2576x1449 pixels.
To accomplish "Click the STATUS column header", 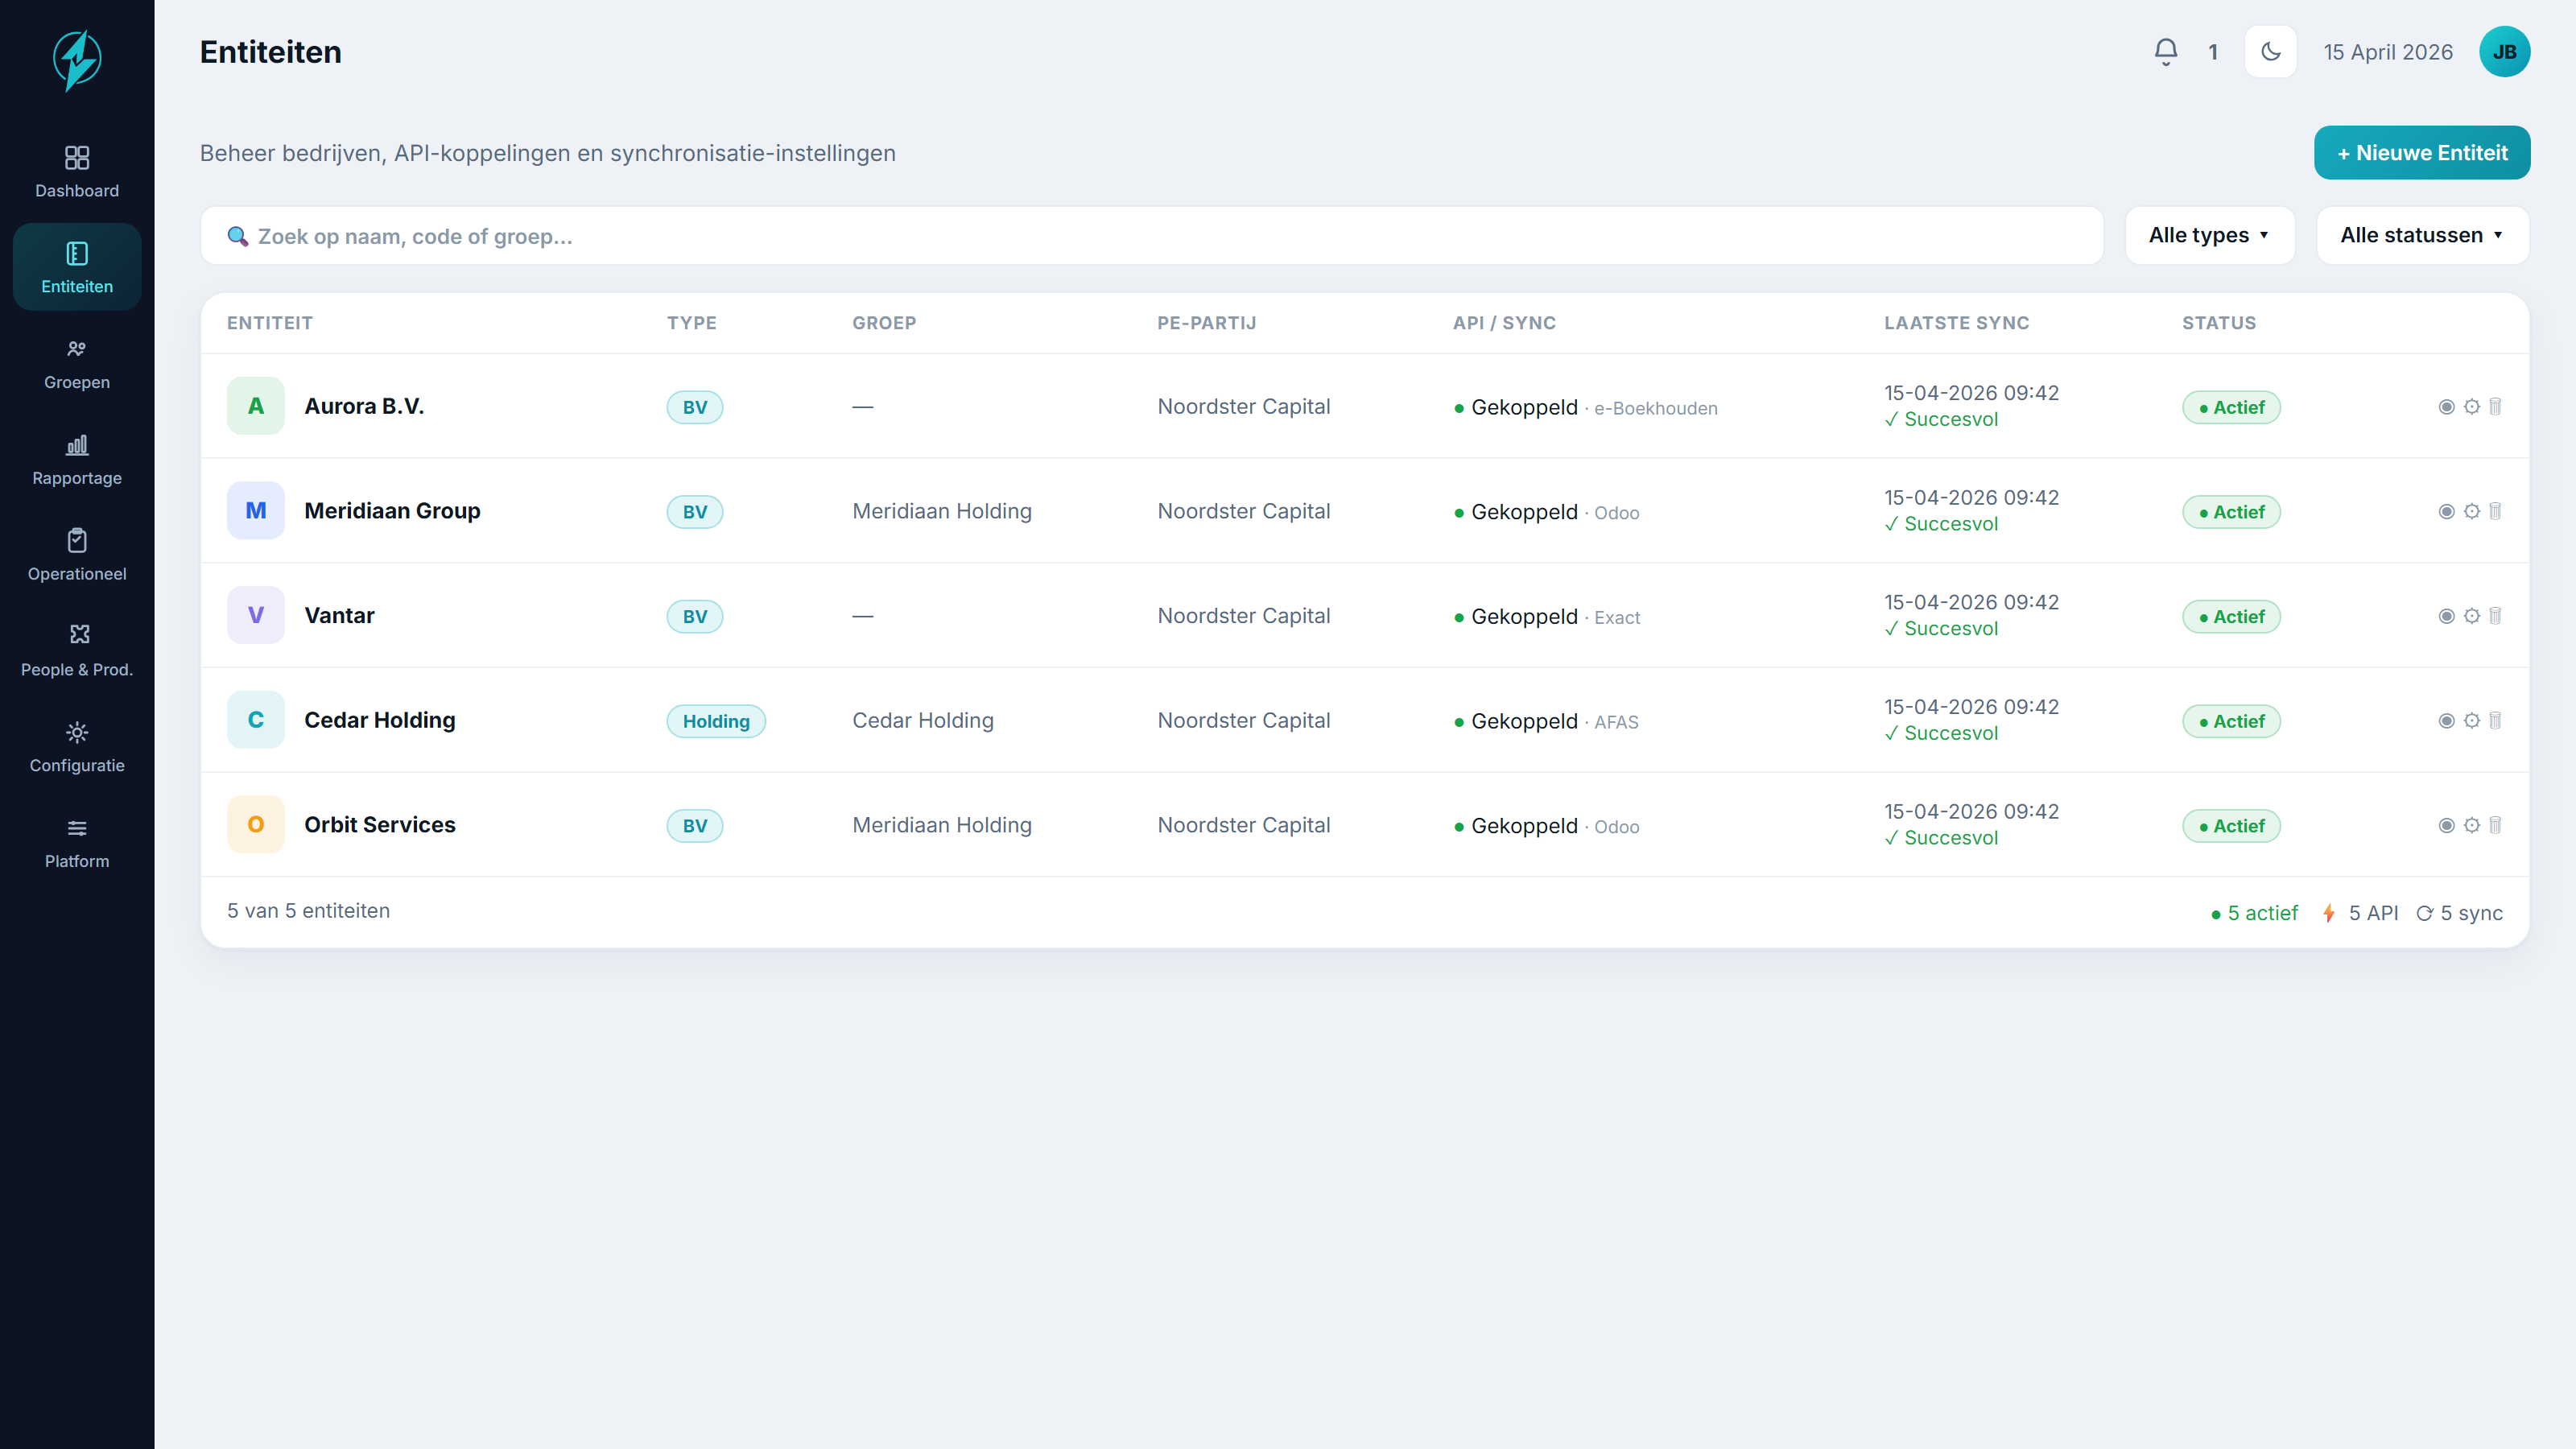I will (2219, 323).
